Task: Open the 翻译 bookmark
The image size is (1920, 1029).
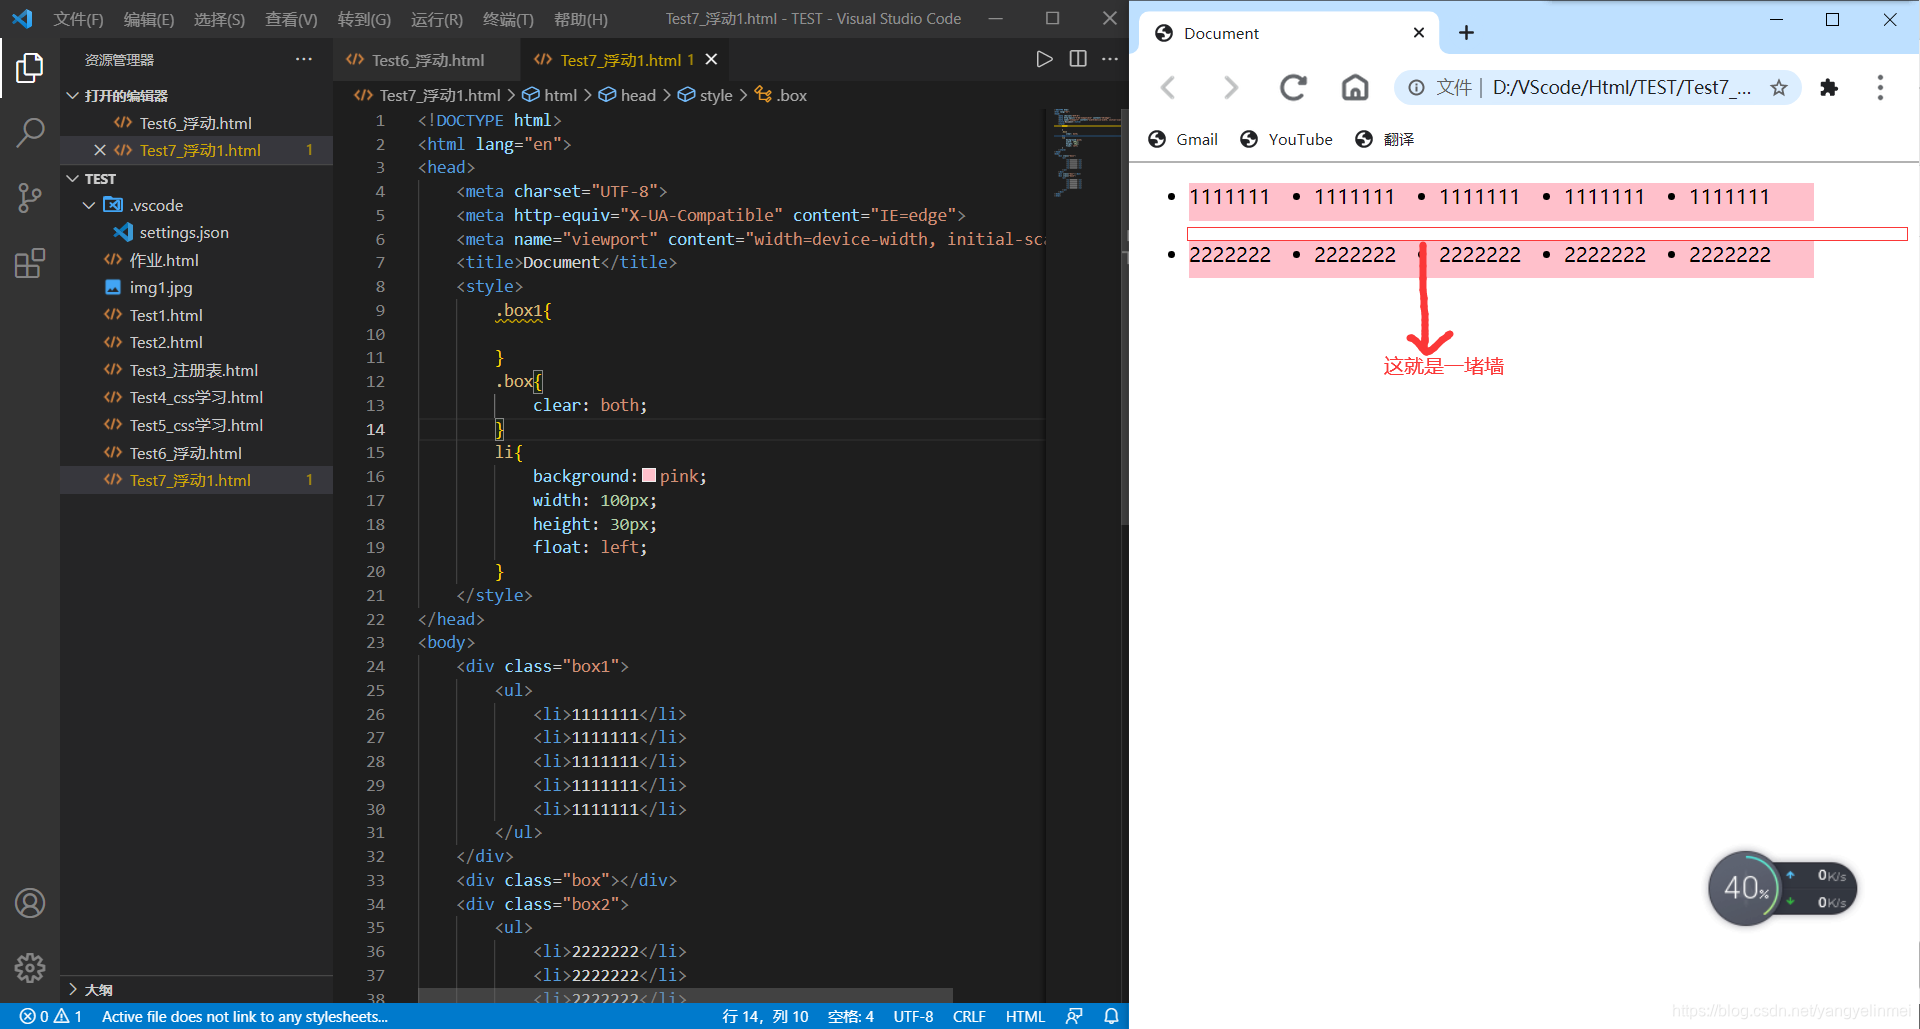Action: (1385, 139)
